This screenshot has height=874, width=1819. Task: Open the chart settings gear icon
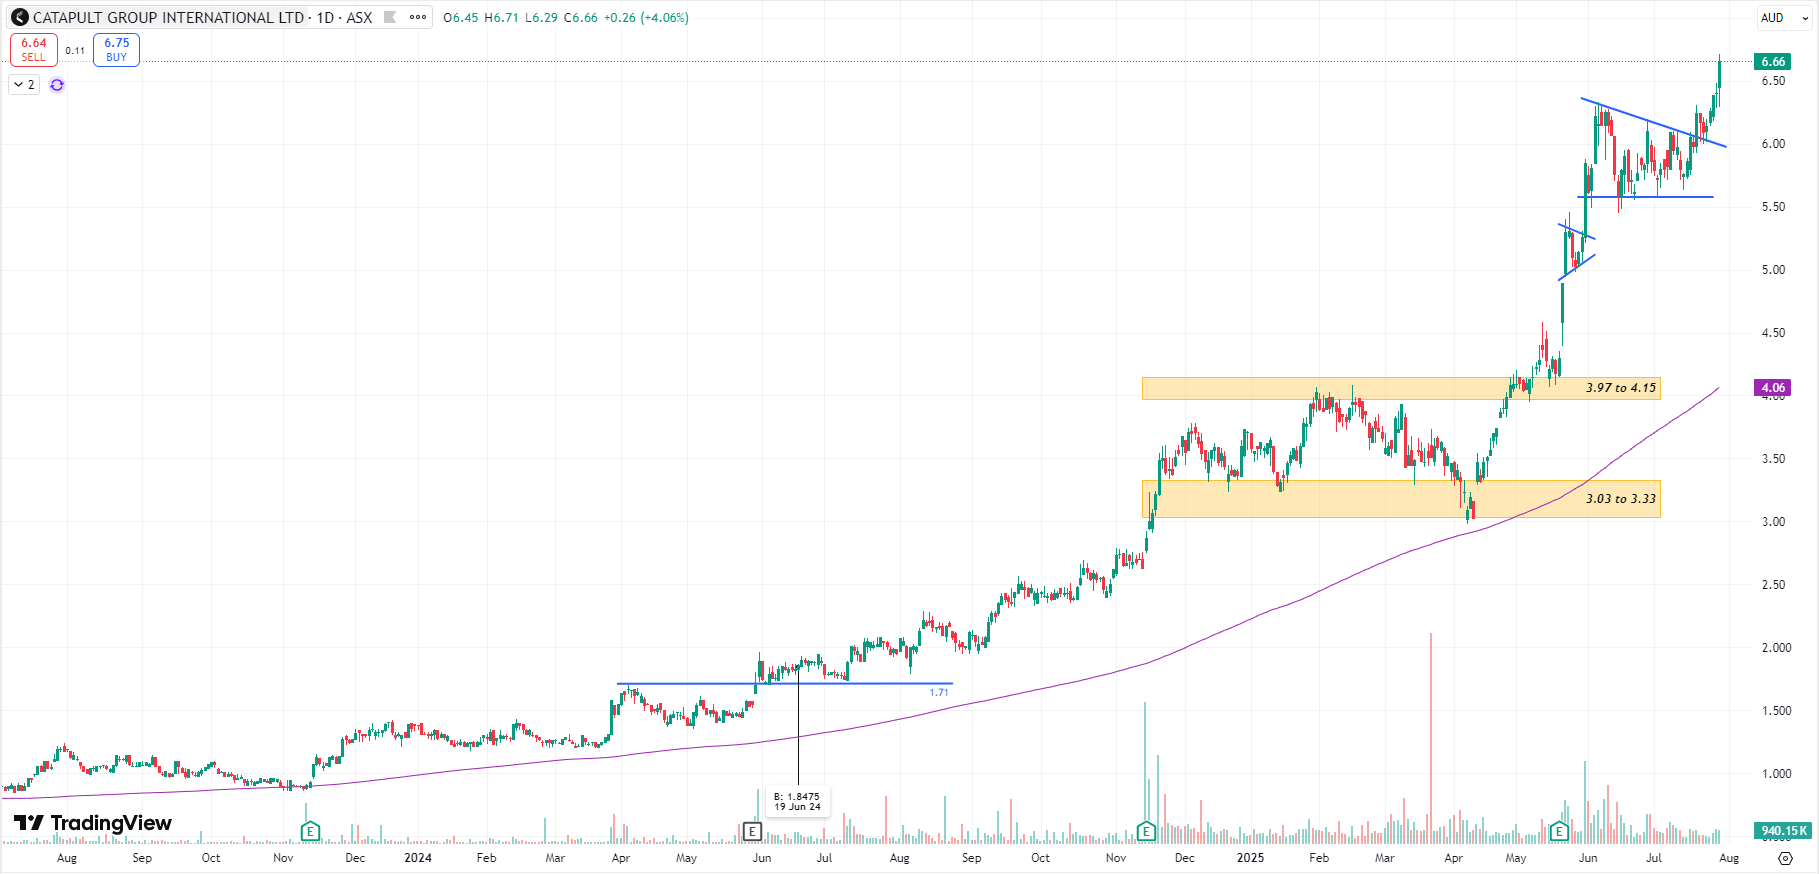1785,858
